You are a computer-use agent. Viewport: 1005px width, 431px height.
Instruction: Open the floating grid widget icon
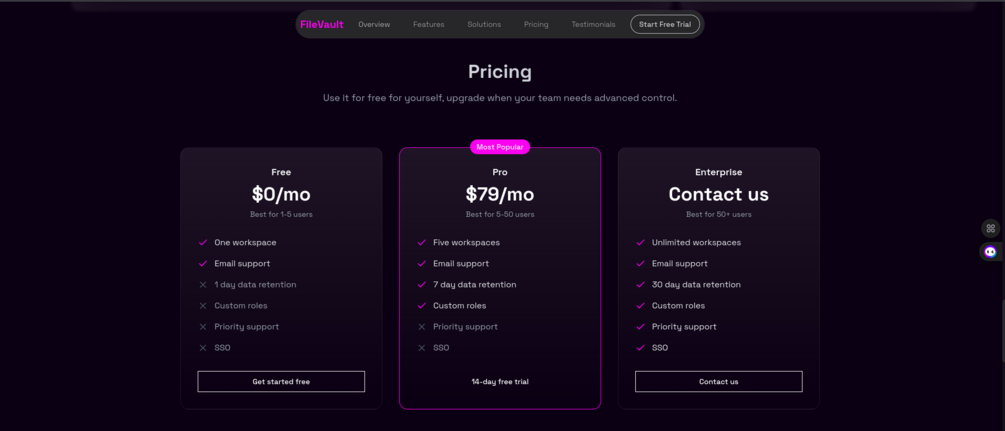[990, 228]
